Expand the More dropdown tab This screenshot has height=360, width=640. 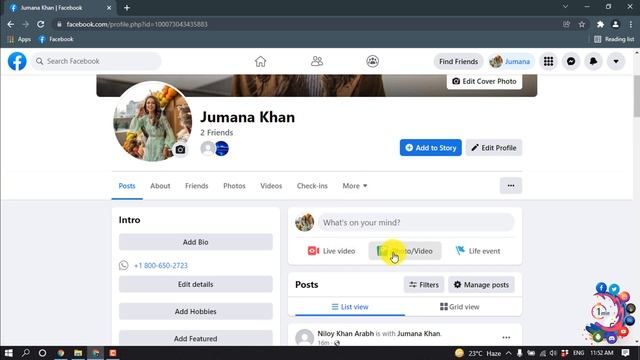(x=355, y=186)
